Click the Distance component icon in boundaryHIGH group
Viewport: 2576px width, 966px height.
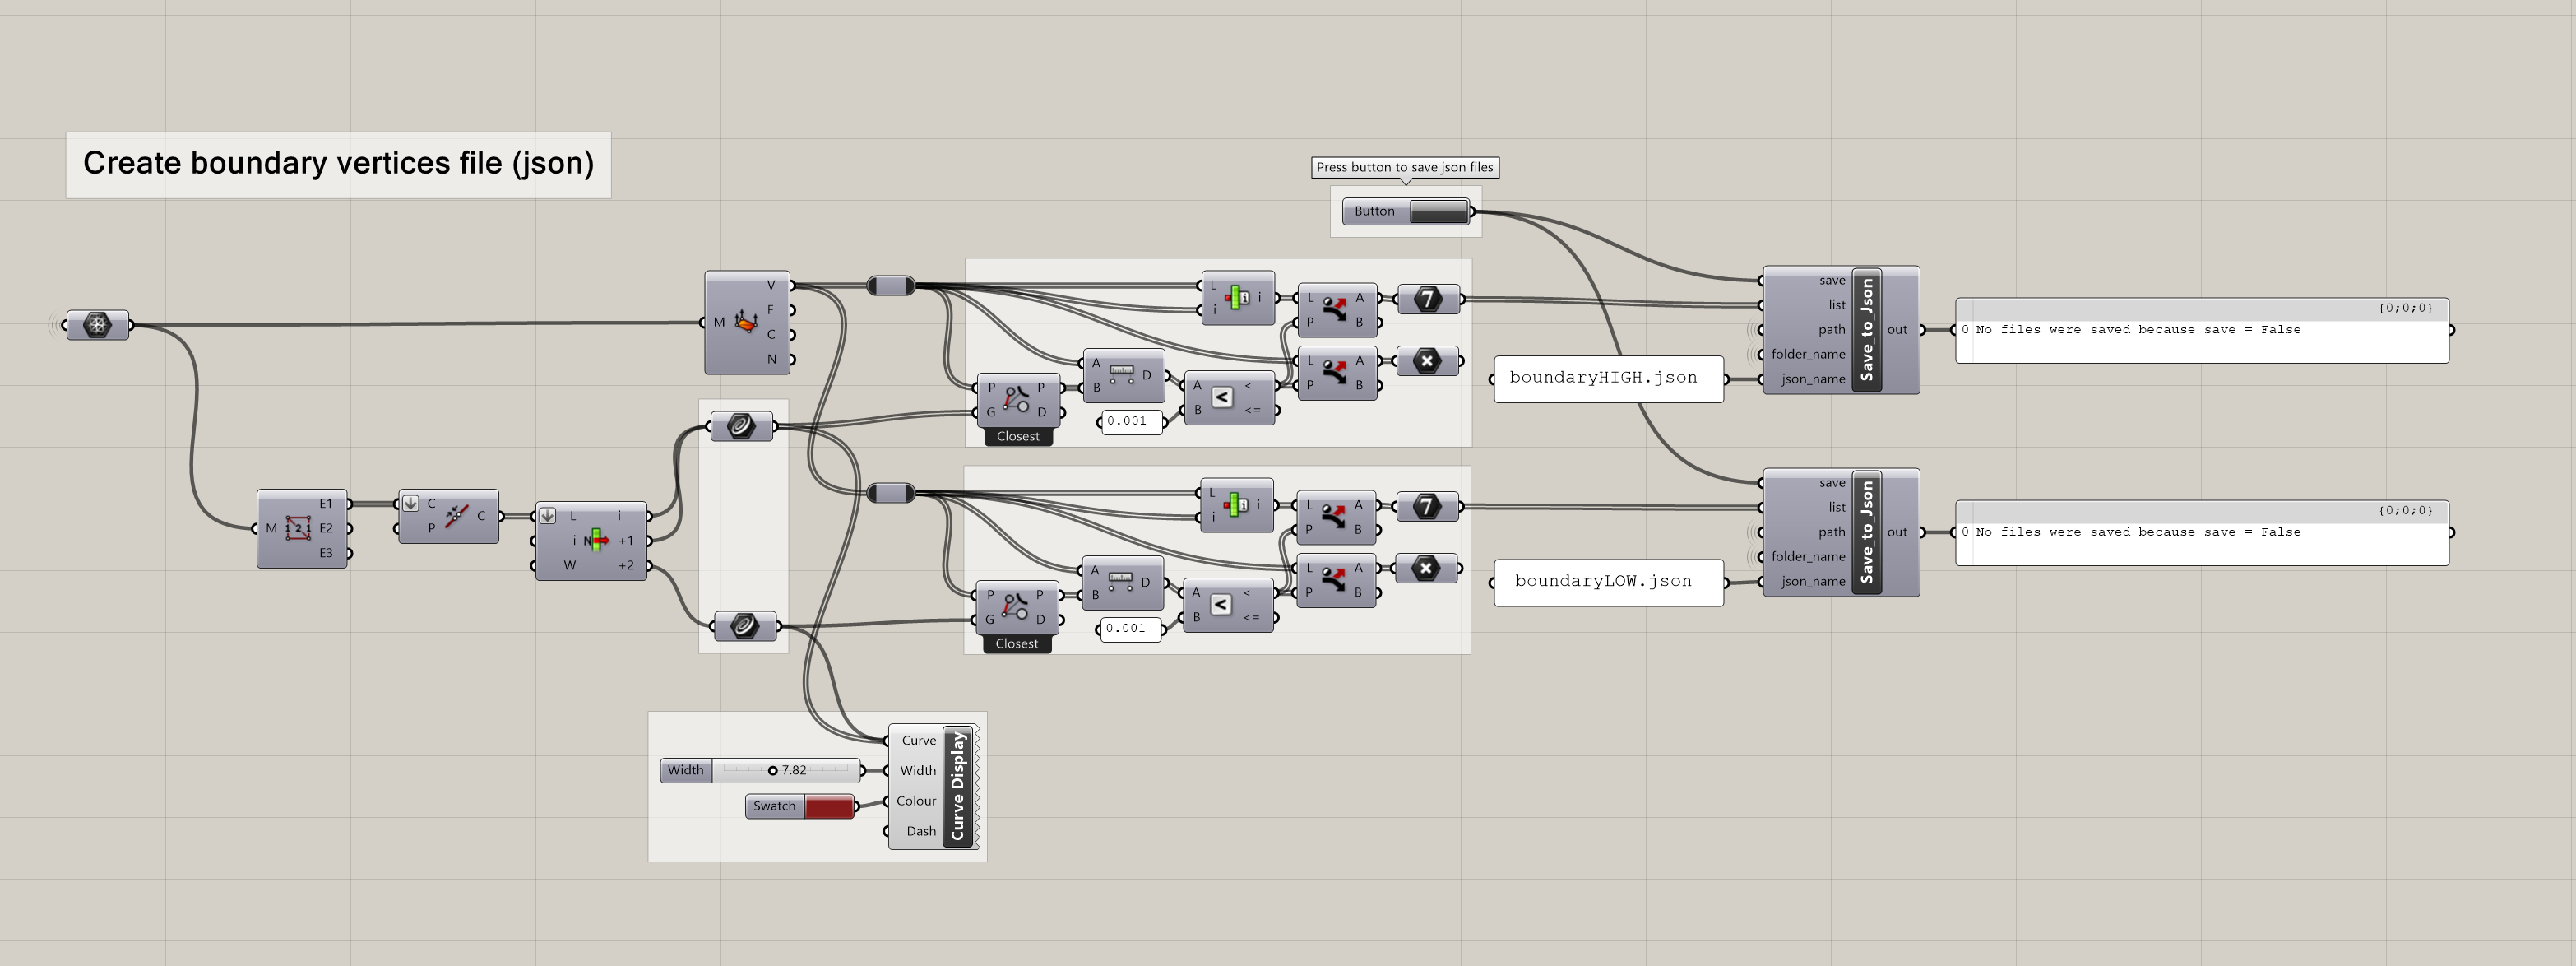point(1121,375)
